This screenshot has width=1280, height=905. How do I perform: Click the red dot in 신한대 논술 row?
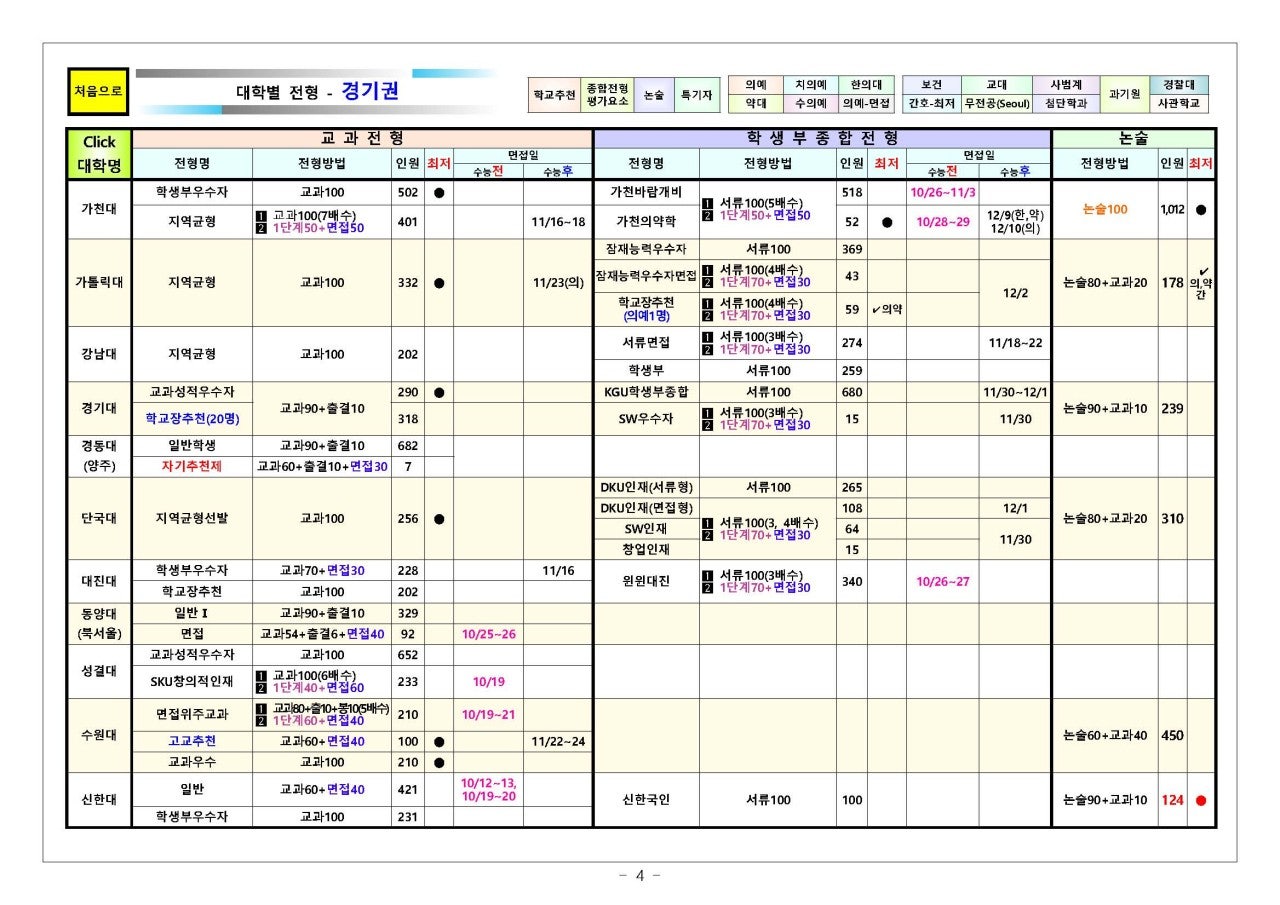[x=1201, y=800]
